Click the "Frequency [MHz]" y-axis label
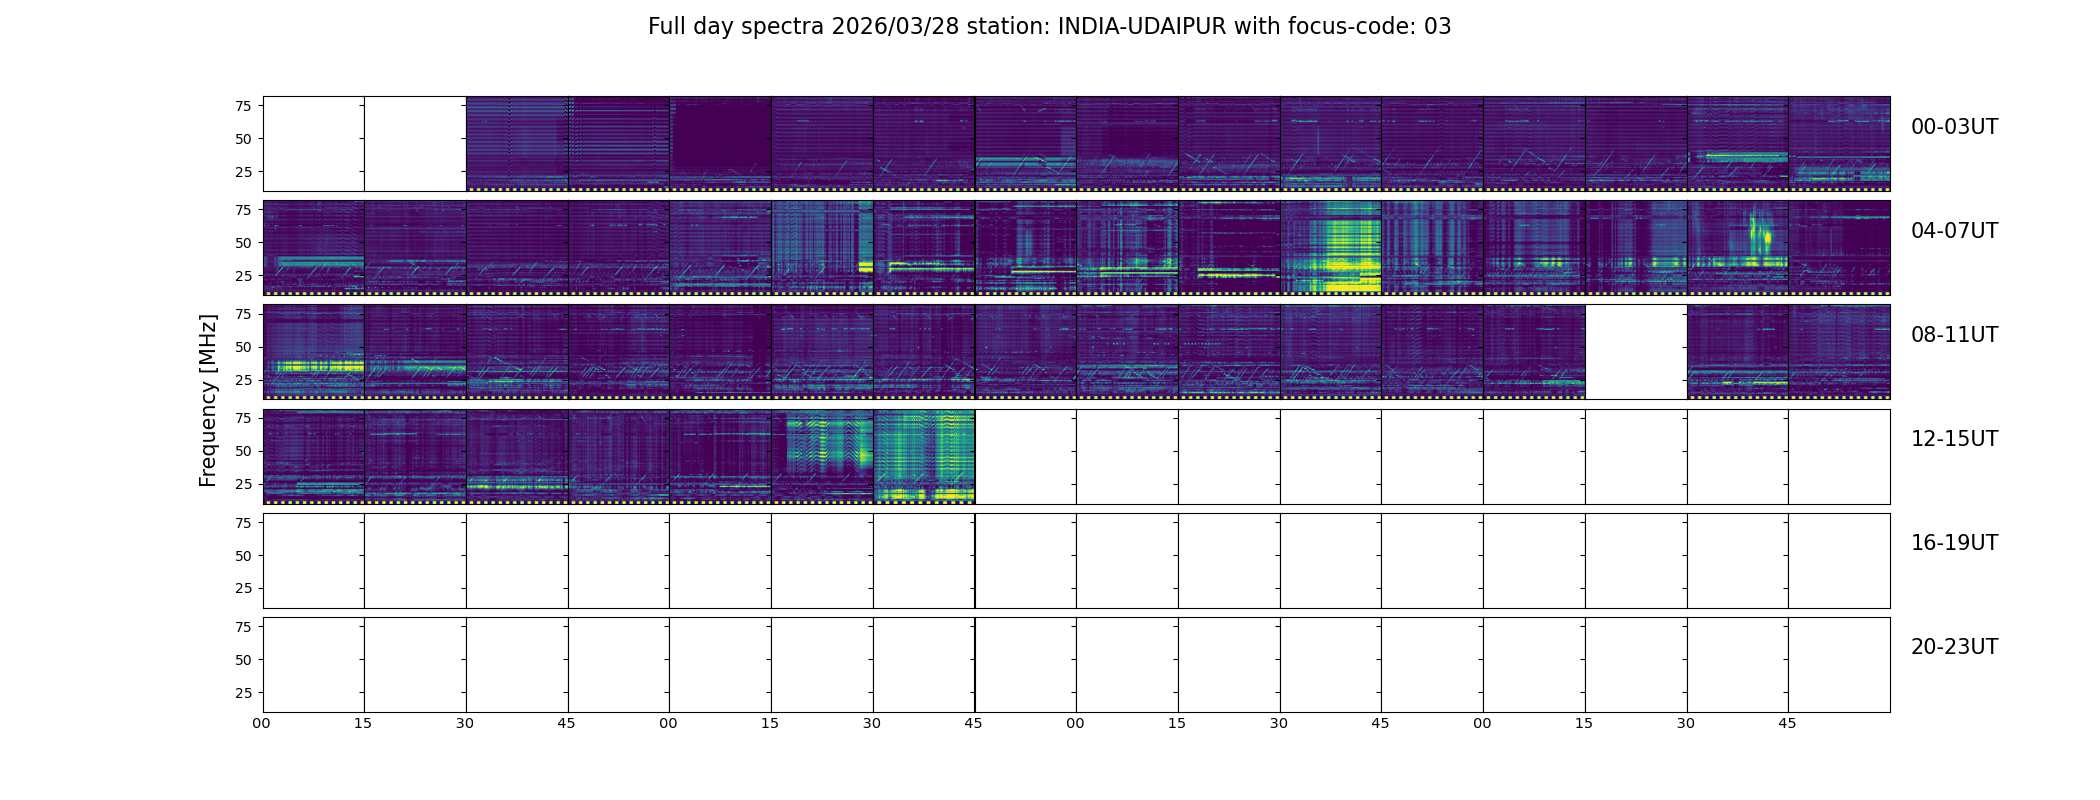The height and width of the screenshot is (800, 2100). pos(208,401)
